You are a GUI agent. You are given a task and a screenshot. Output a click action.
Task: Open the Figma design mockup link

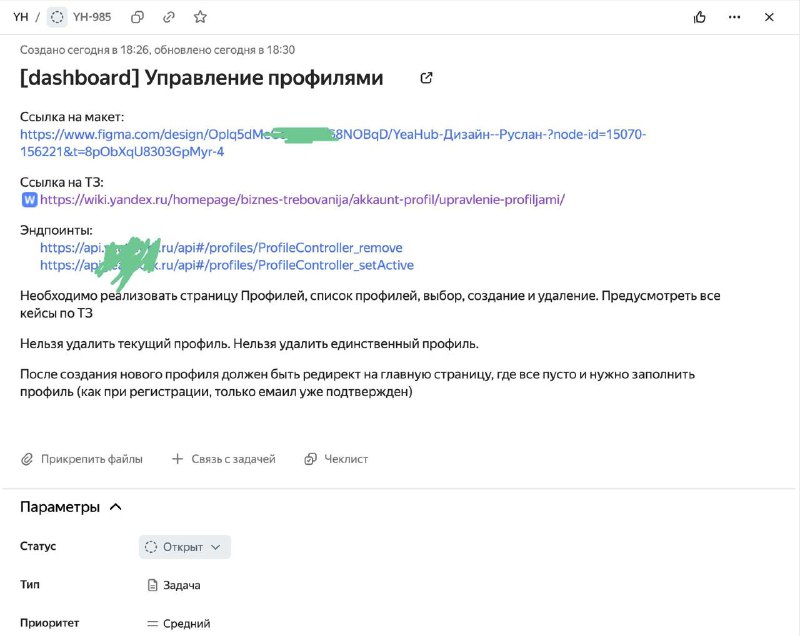coord(333,143)
